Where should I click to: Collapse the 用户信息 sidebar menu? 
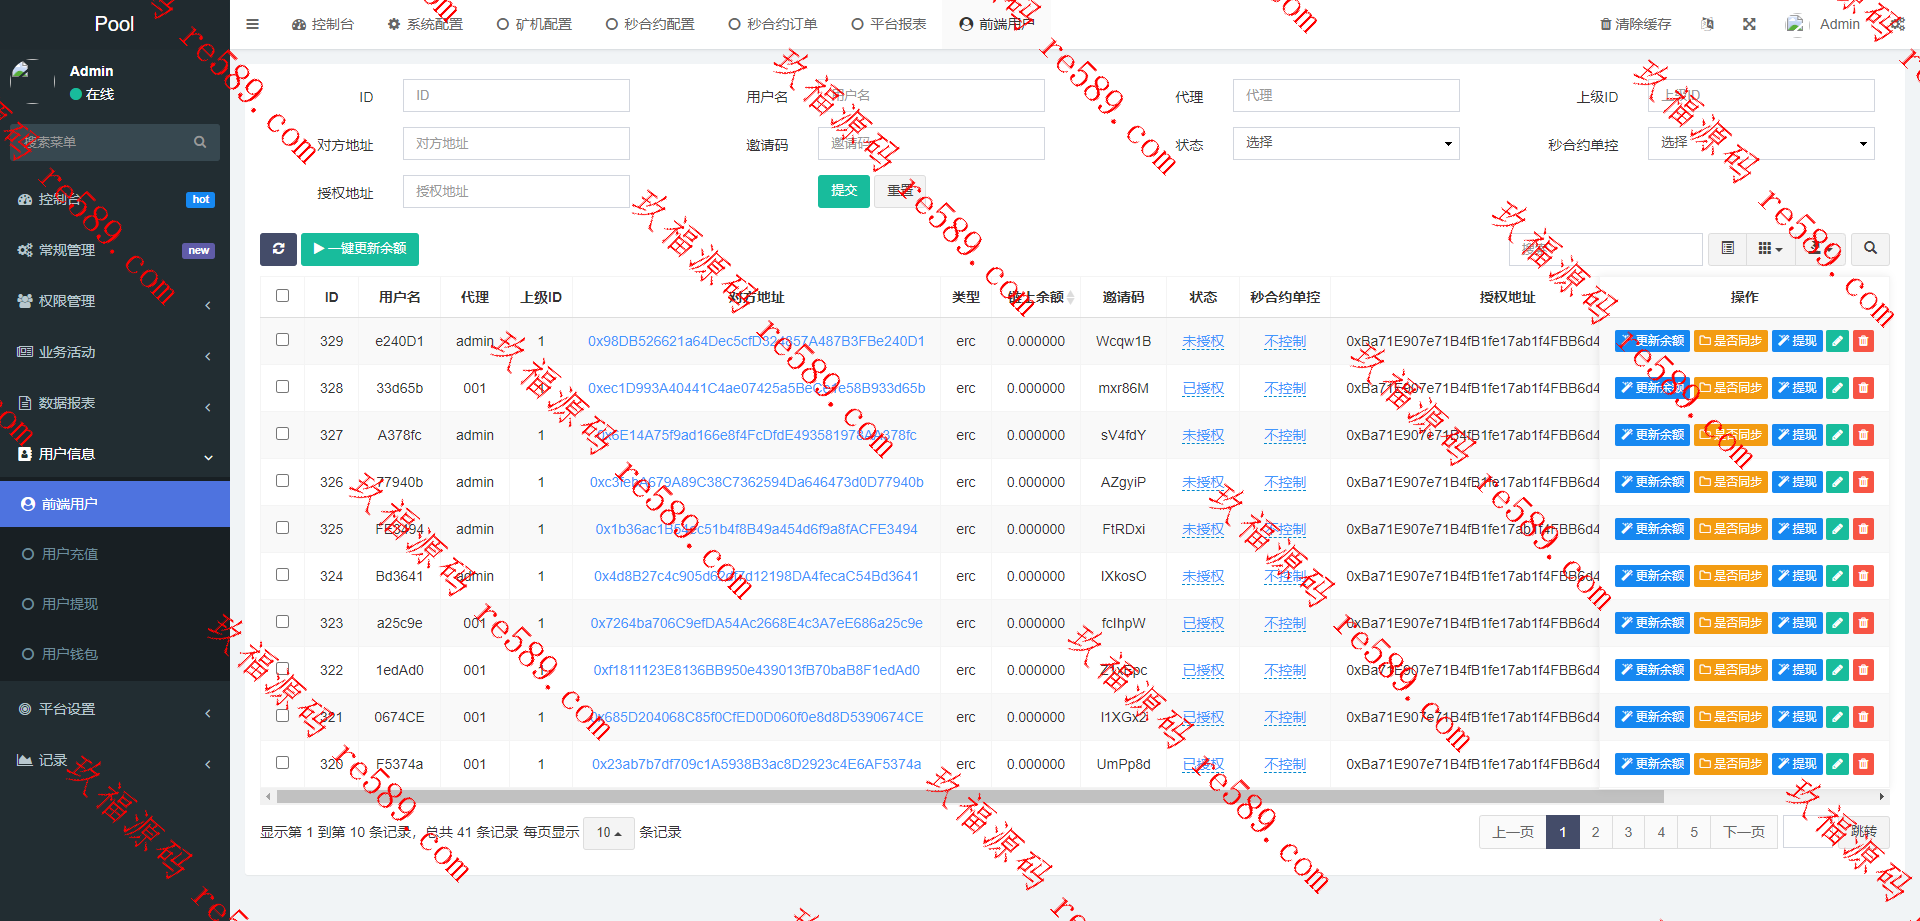tap(115, 454)
